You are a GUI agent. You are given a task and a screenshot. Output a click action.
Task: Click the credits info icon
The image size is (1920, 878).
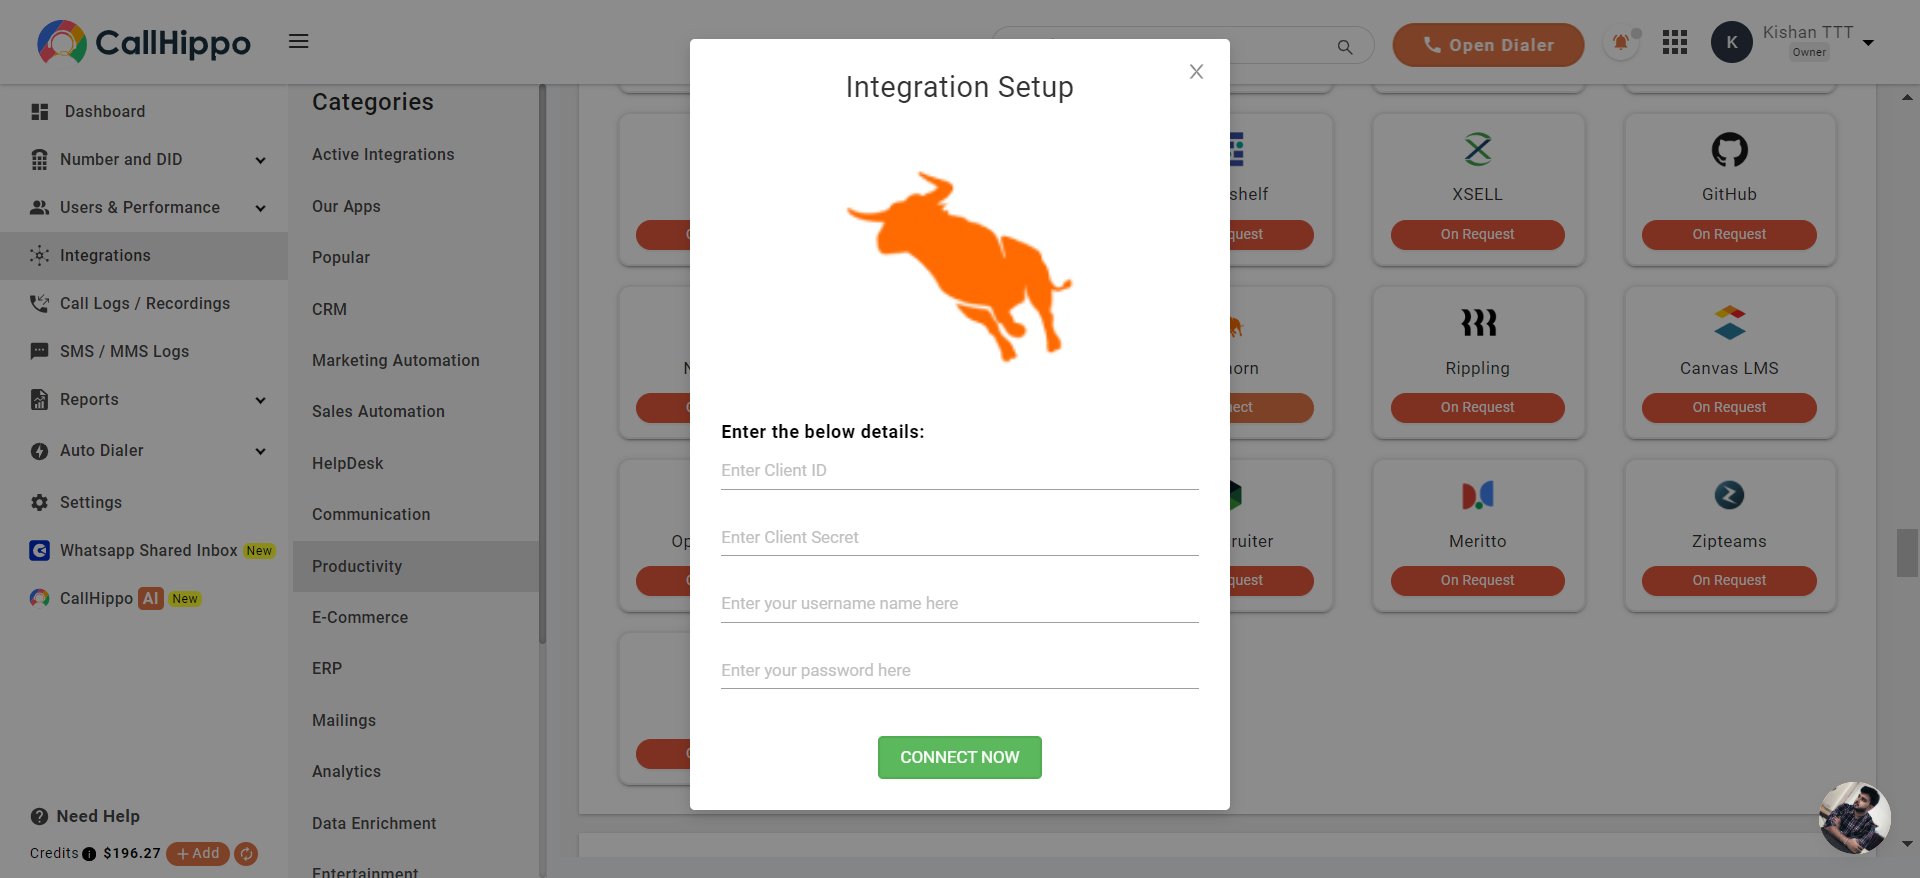point(89,854)
